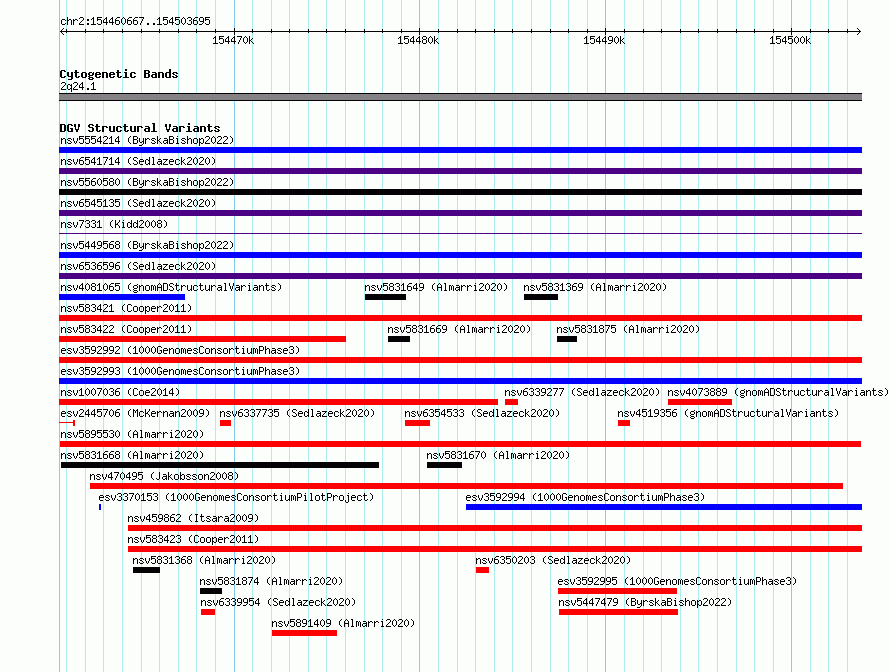The width and height of the screenshot is (890, 672).
Task: Click the small red nsv6339277 bar
Action: tap(511, 402)
